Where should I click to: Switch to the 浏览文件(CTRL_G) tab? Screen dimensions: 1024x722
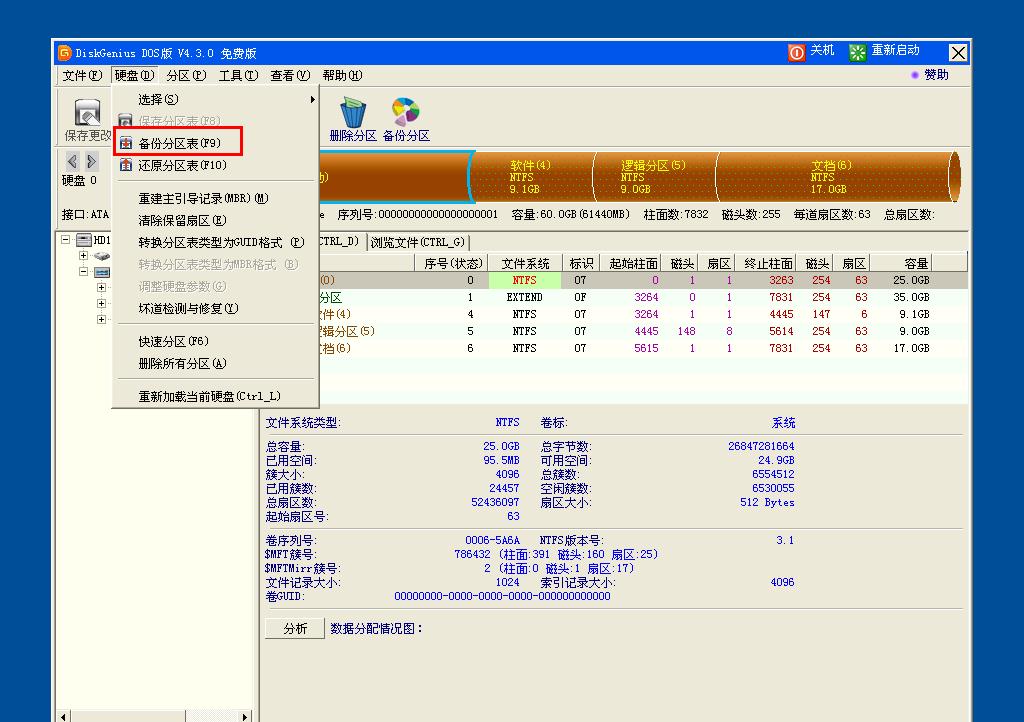point(418,242)
